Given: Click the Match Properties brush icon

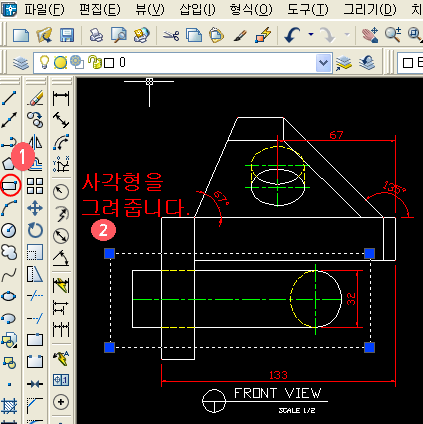Looking at the screenshot, I should (240, 35).
